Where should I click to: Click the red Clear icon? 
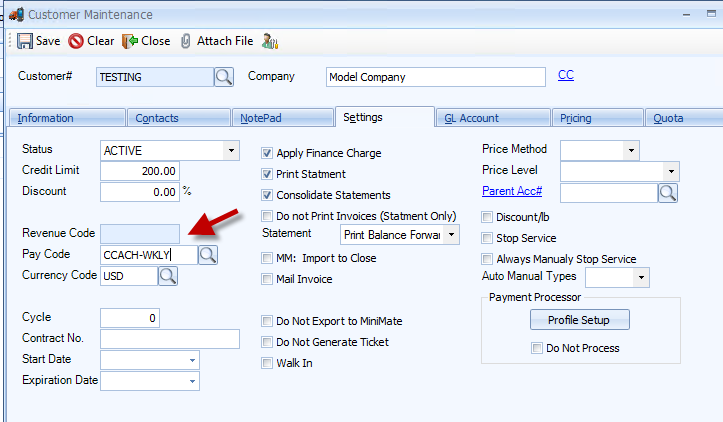click(76, 41)
